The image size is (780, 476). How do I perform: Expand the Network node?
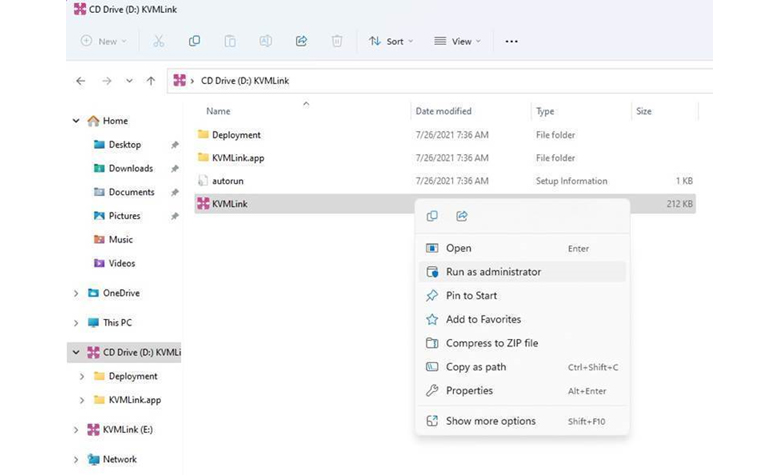click(76, 460)
